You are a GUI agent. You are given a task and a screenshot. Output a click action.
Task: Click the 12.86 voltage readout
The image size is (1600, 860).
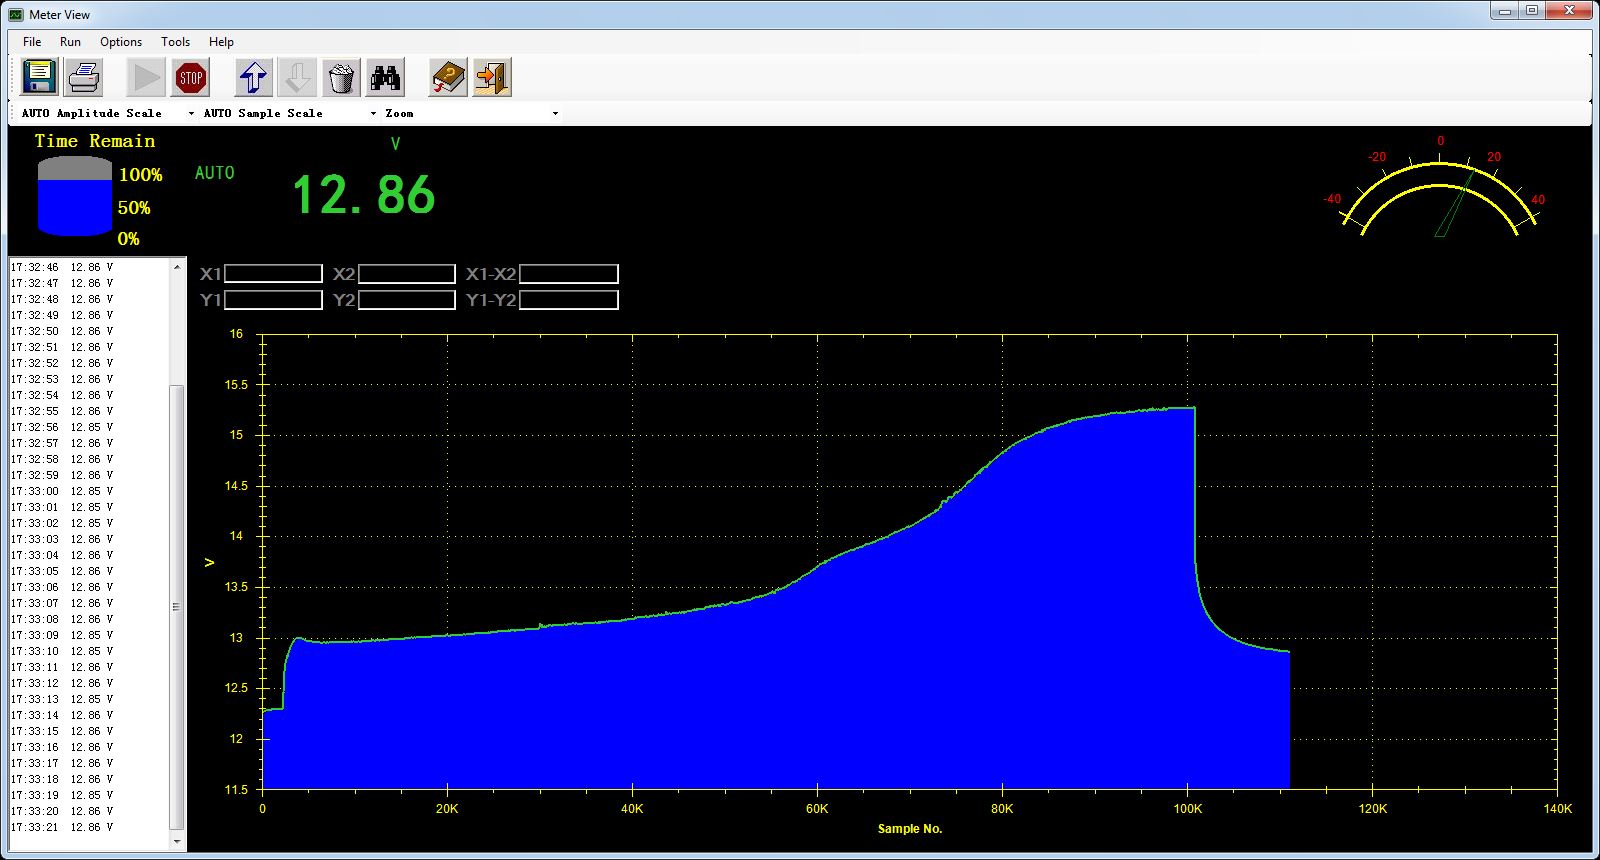tap(364, 195)
